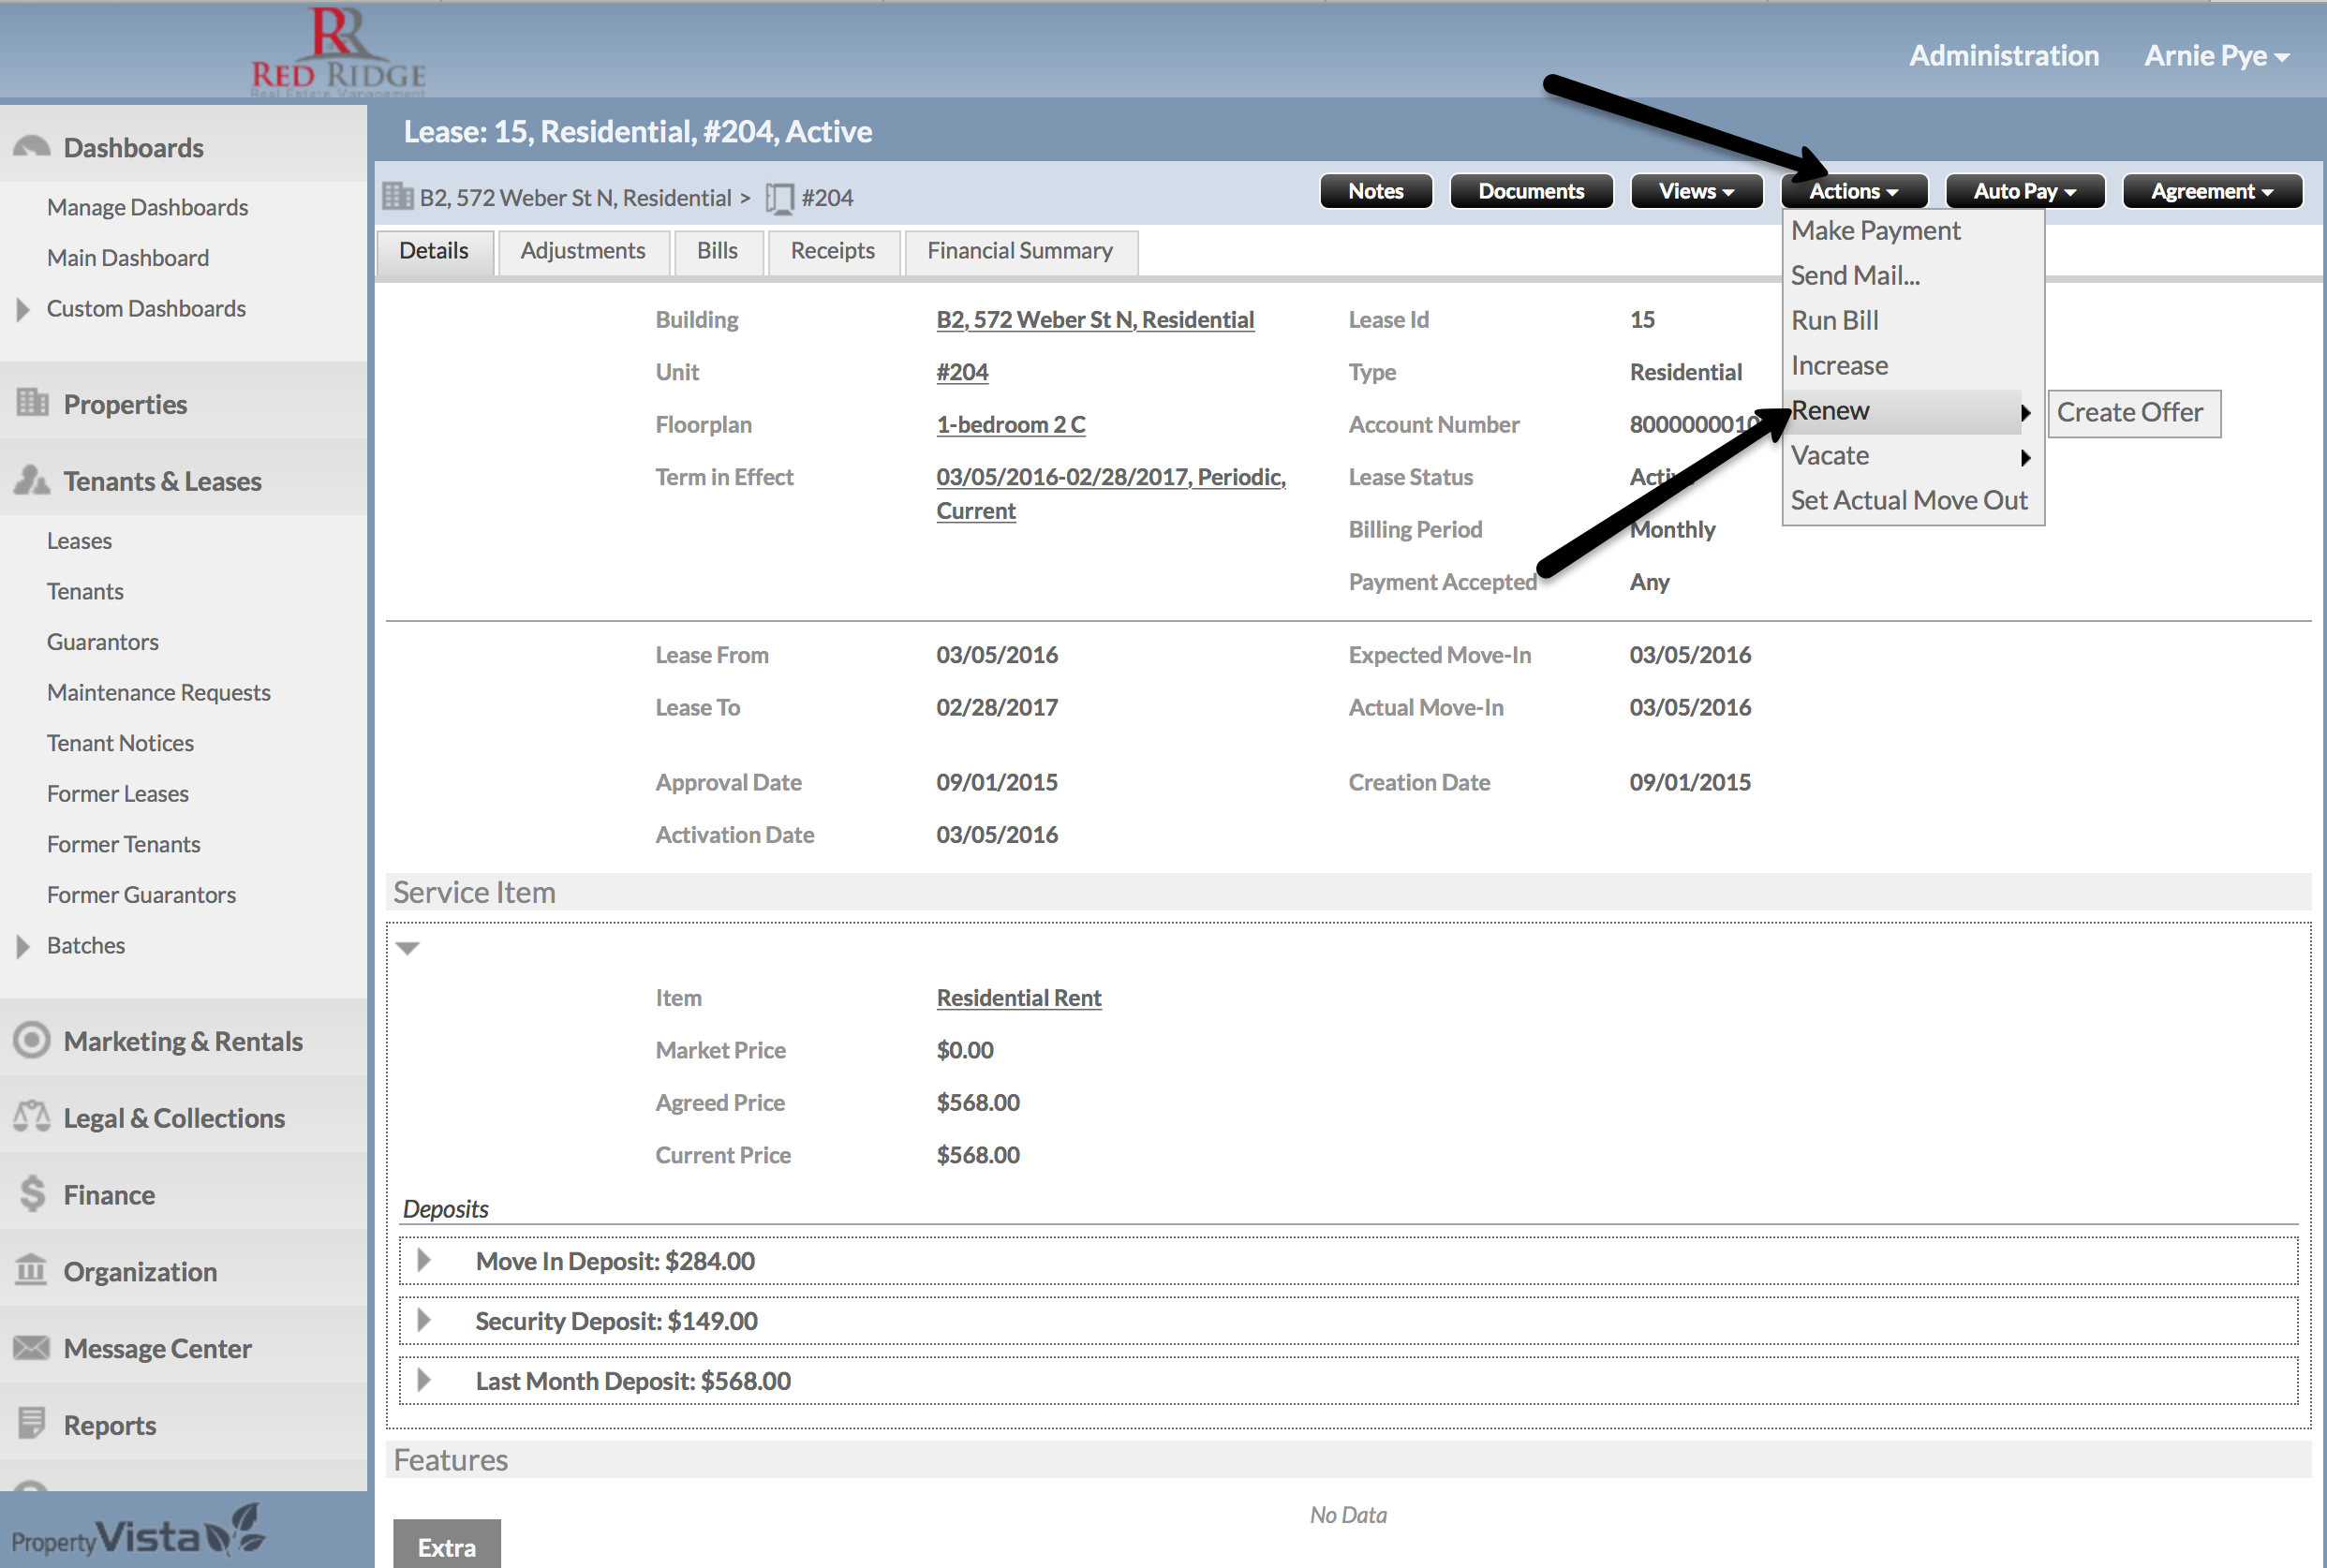Open the Residential Rent item link
Image resolution: width=2327 pixels, height=1568 pixels.
(x=1018, y=997)
